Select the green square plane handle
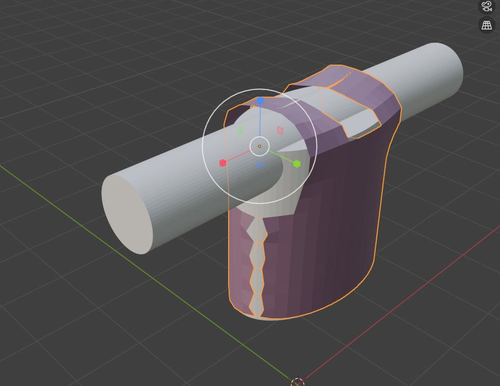 pyautogui.click(x=240, y=130)
